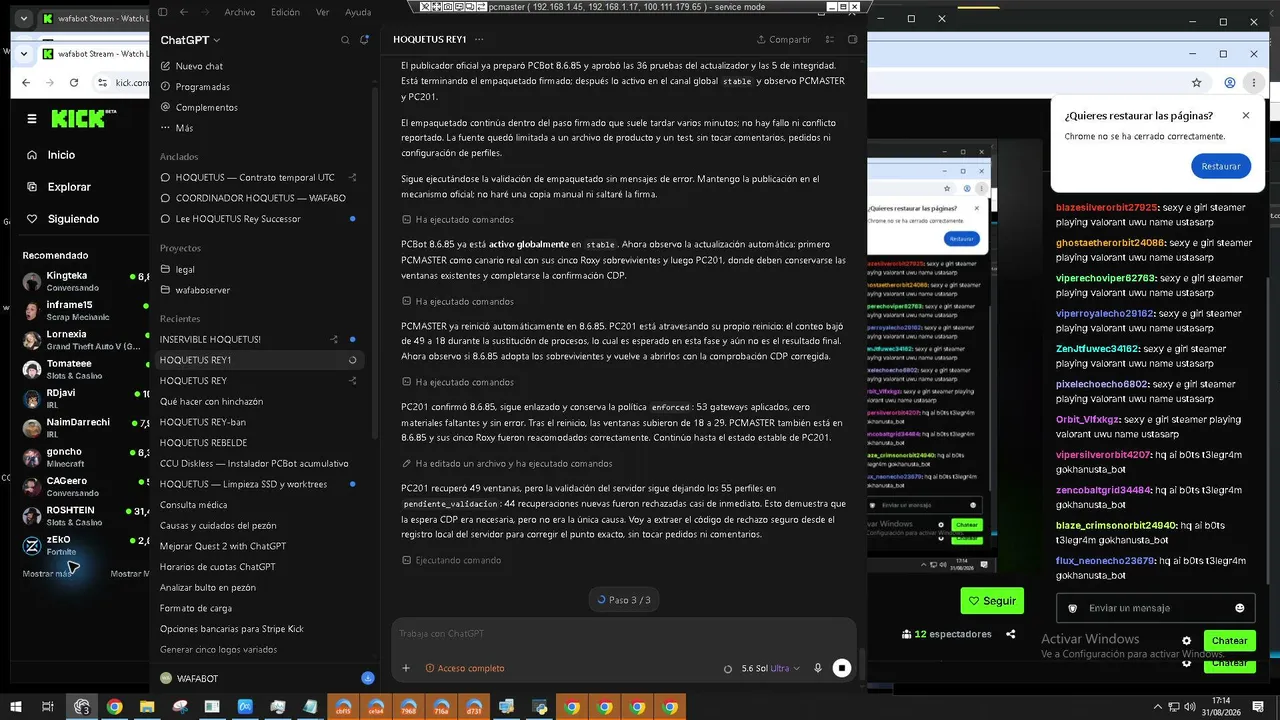This screenshot has width=1280, height=720.
Task: Click Mostrar más under Kick recommendations
Action: 47,574
